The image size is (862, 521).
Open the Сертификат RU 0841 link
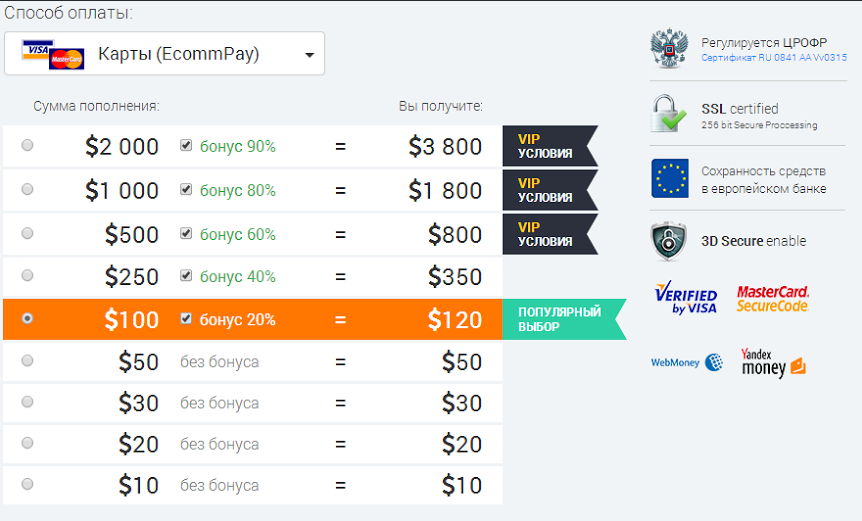pyautogui.click(x=773, y=58)
